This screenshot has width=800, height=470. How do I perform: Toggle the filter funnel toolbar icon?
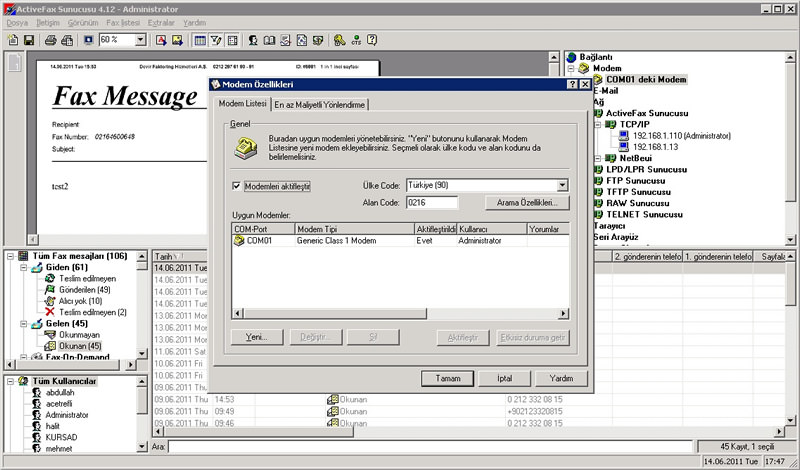216,40
